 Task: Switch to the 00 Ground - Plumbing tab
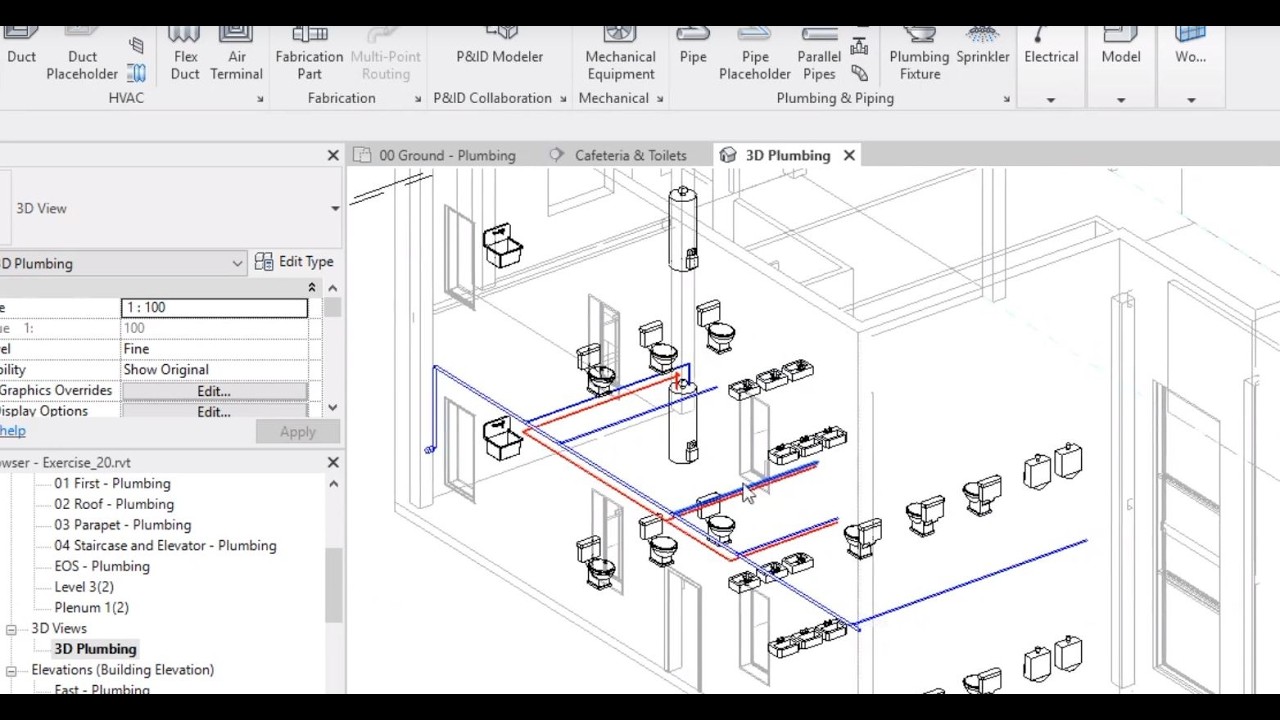click(x=434, y=155)
